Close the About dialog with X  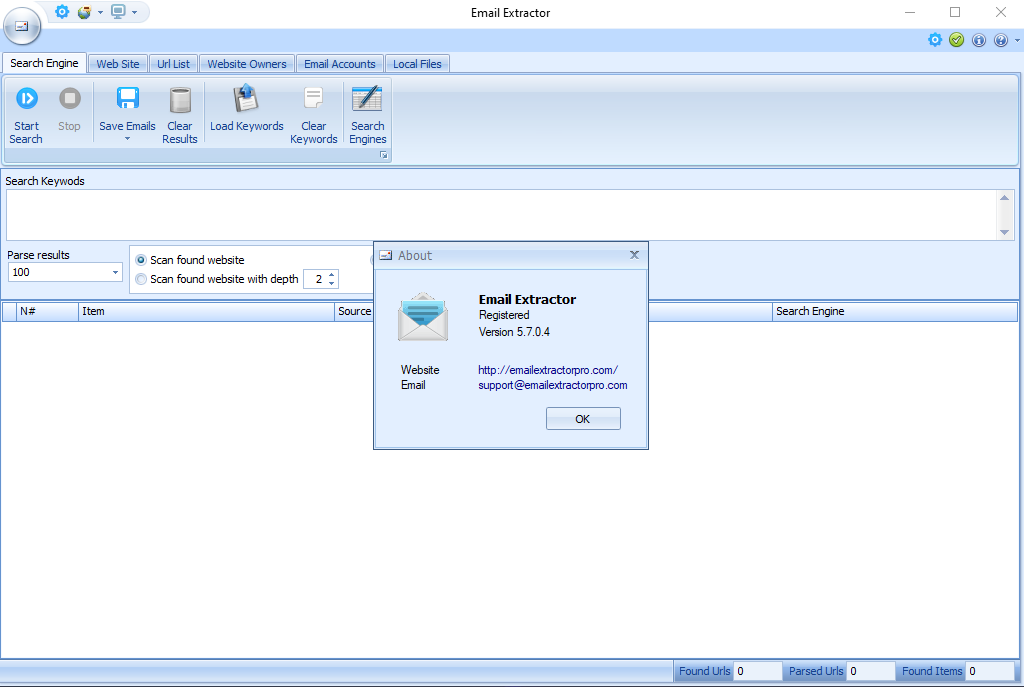click(634, 255)
